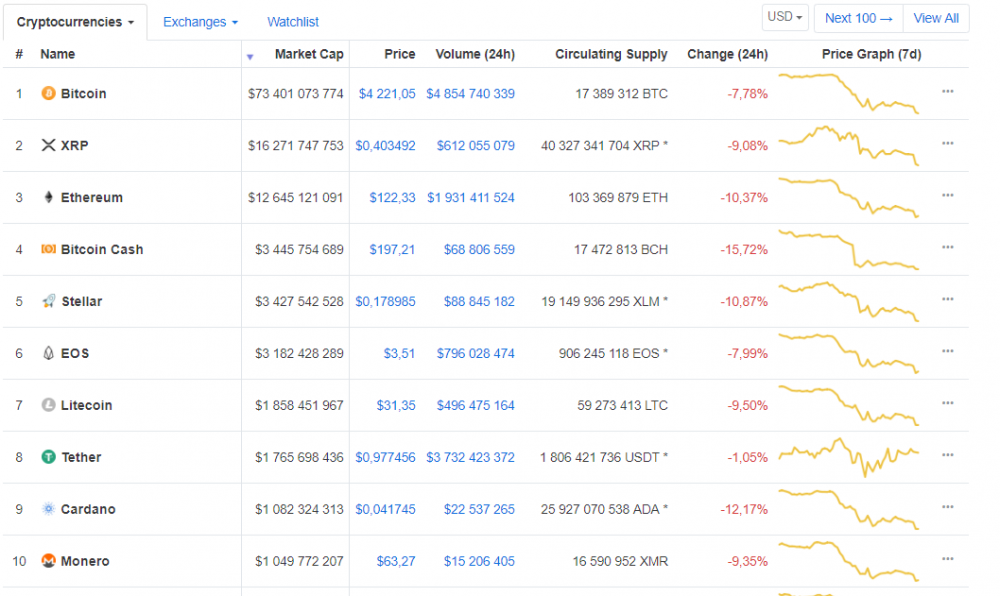Open the Tether name link
1000x596 pixels.
(81, 457)
